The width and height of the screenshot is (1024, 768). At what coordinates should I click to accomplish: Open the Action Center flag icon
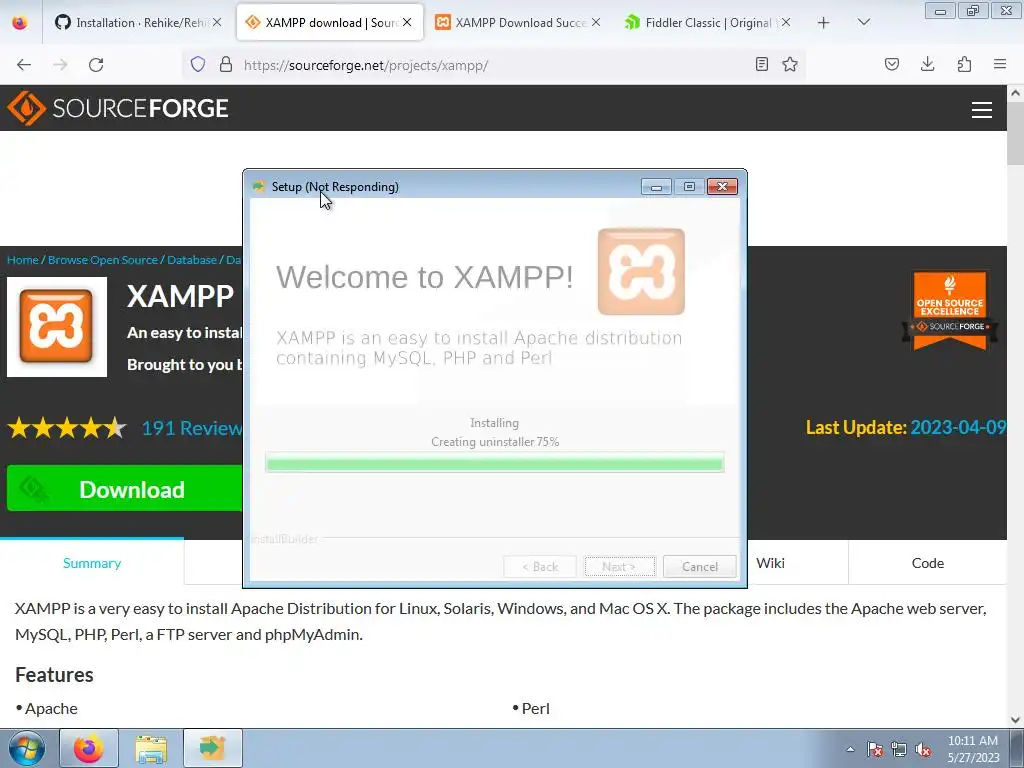[x=874, y=749]
